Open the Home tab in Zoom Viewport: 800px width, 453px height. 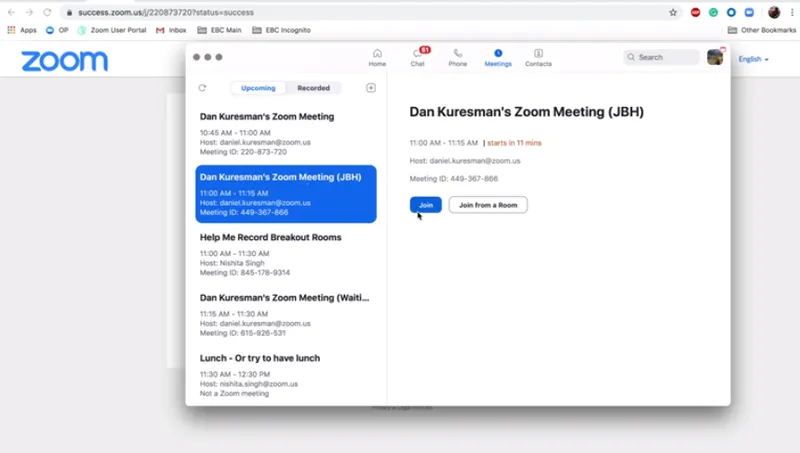coord(377,57)
